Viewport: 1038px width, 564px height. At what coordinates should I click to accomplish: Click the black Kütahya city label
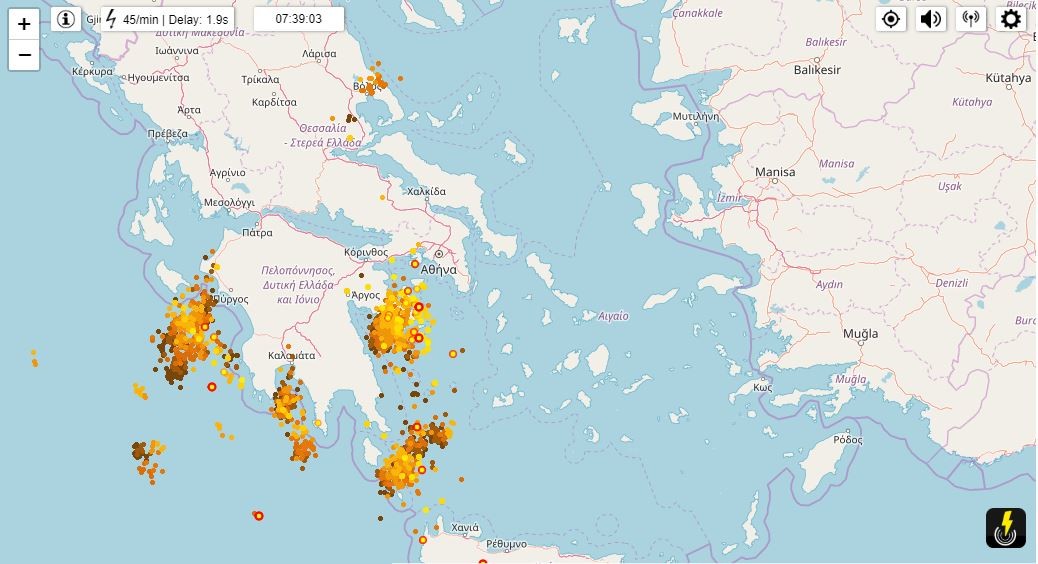click(x=1008, y=78)
